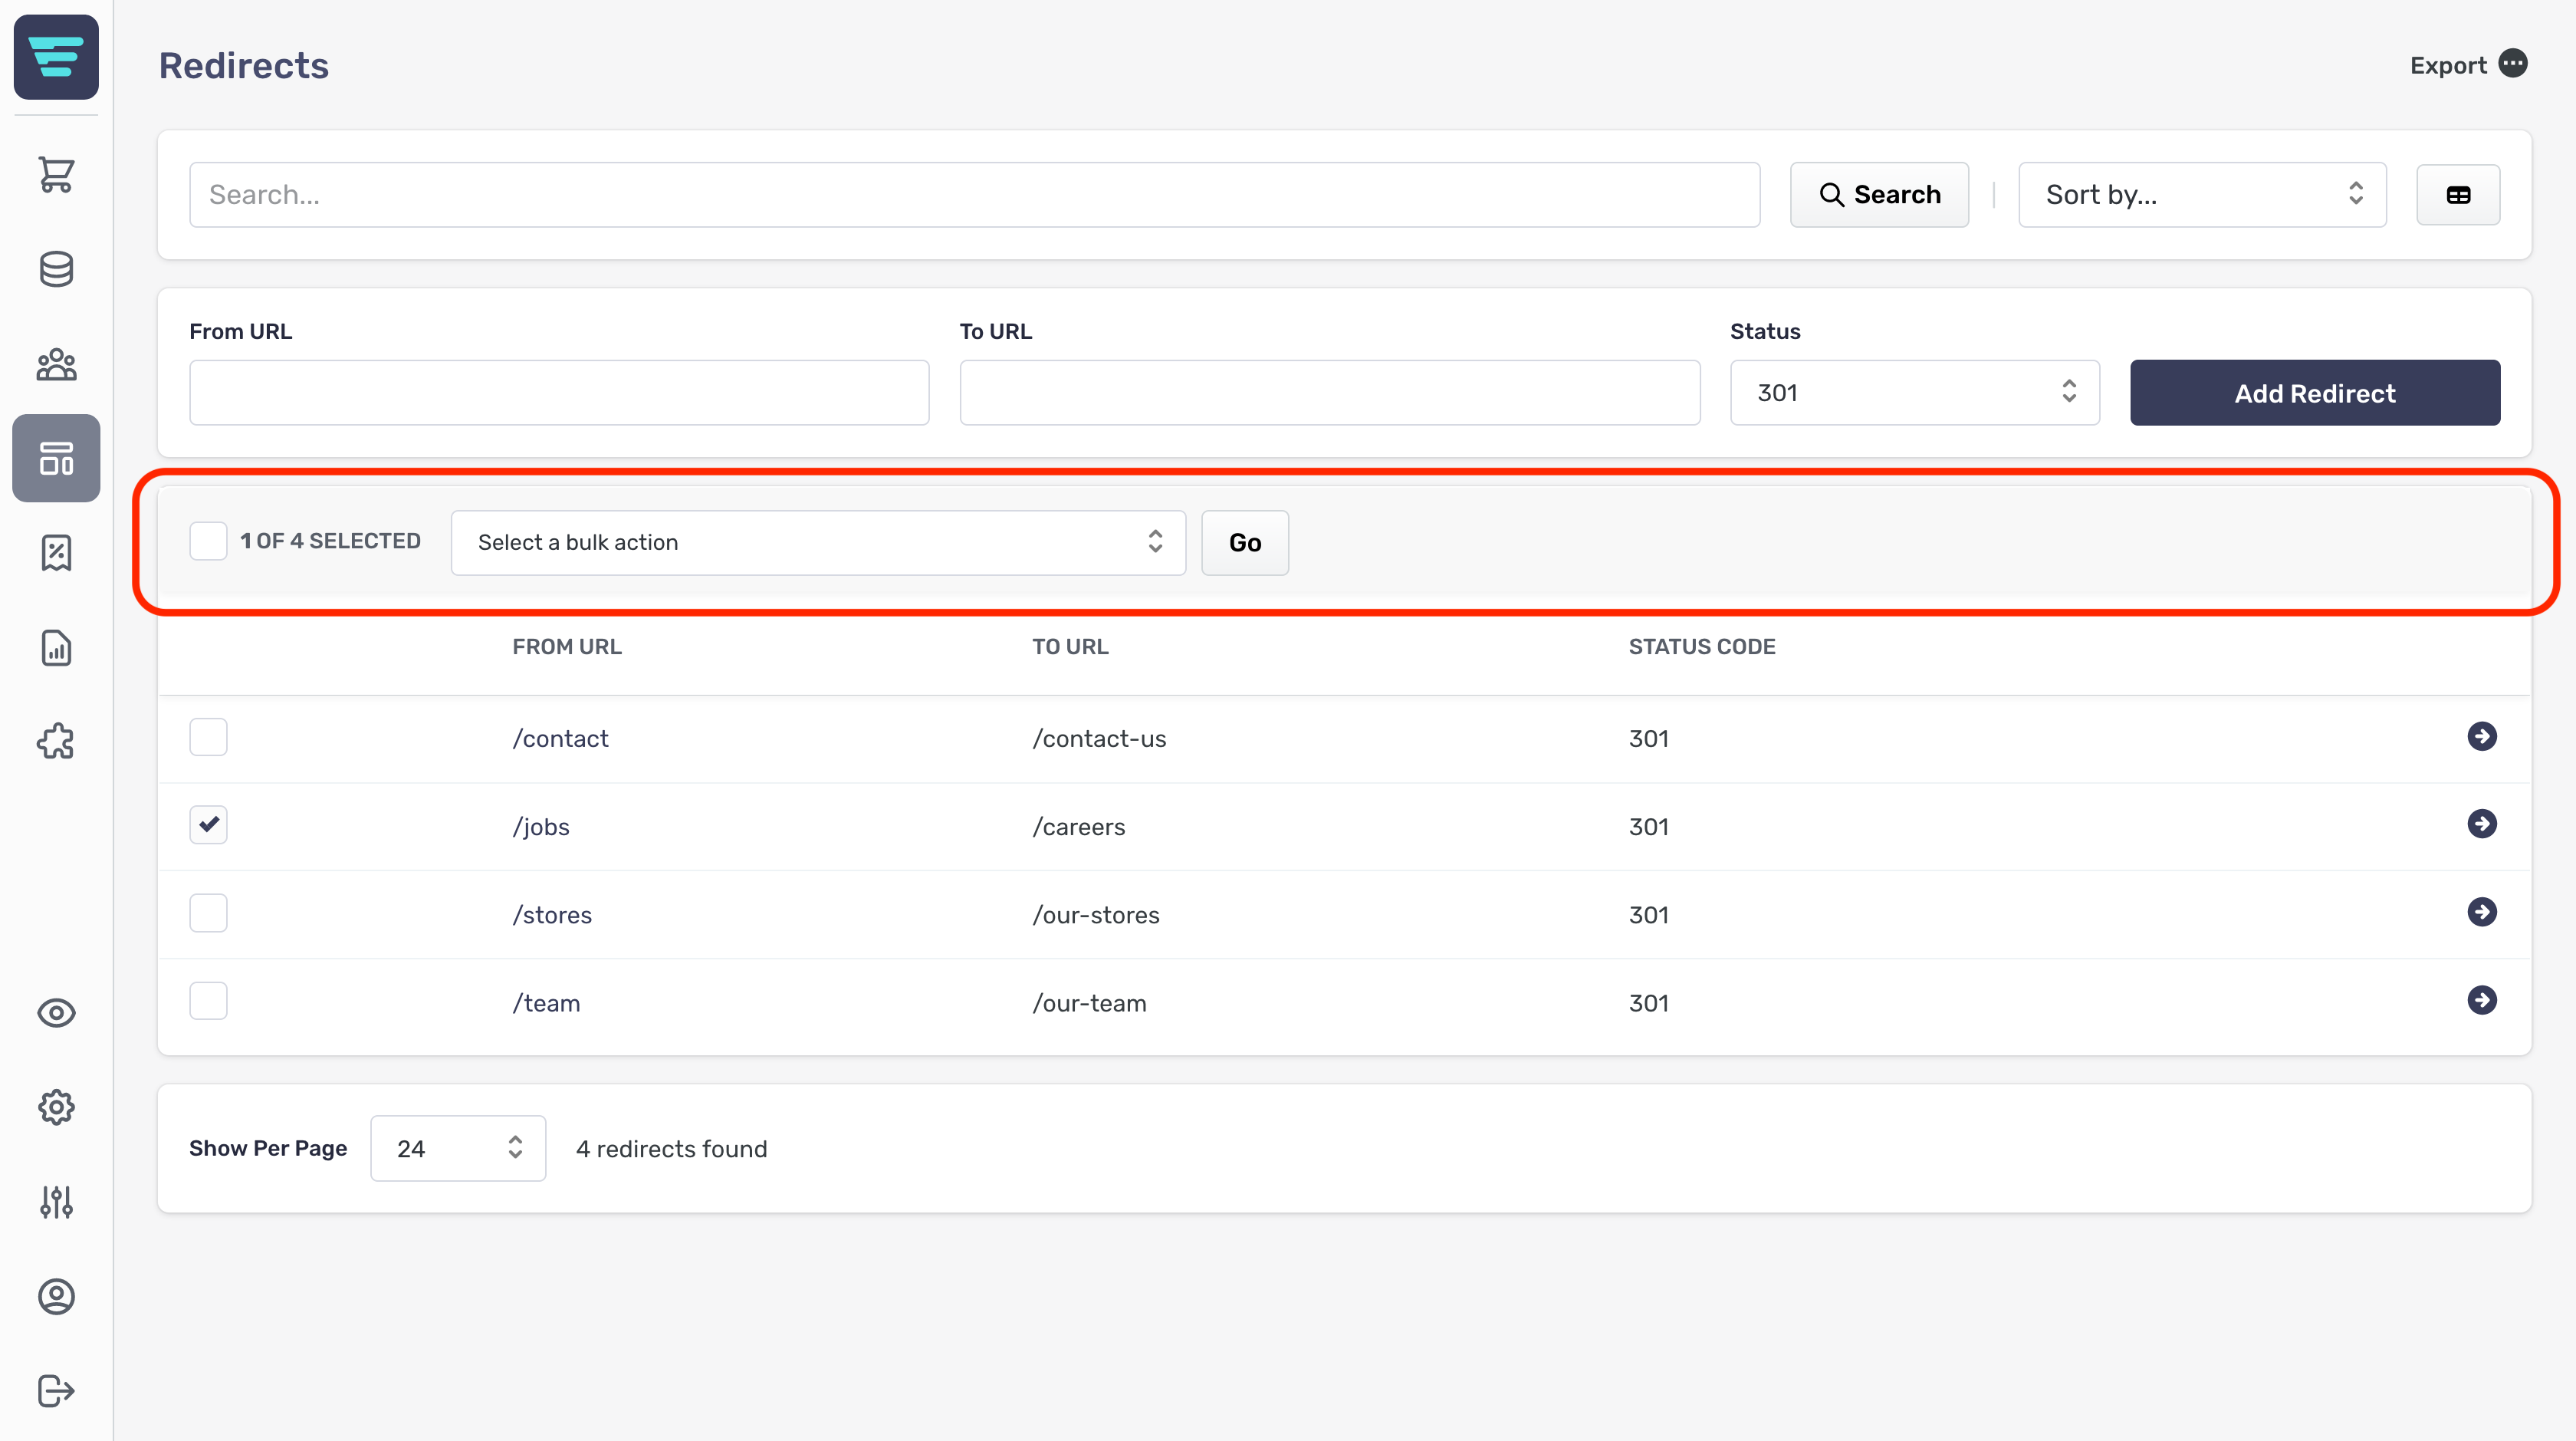Open the reports chart document icon
The image size is (2576, 1441).
[x=56, y=648]
